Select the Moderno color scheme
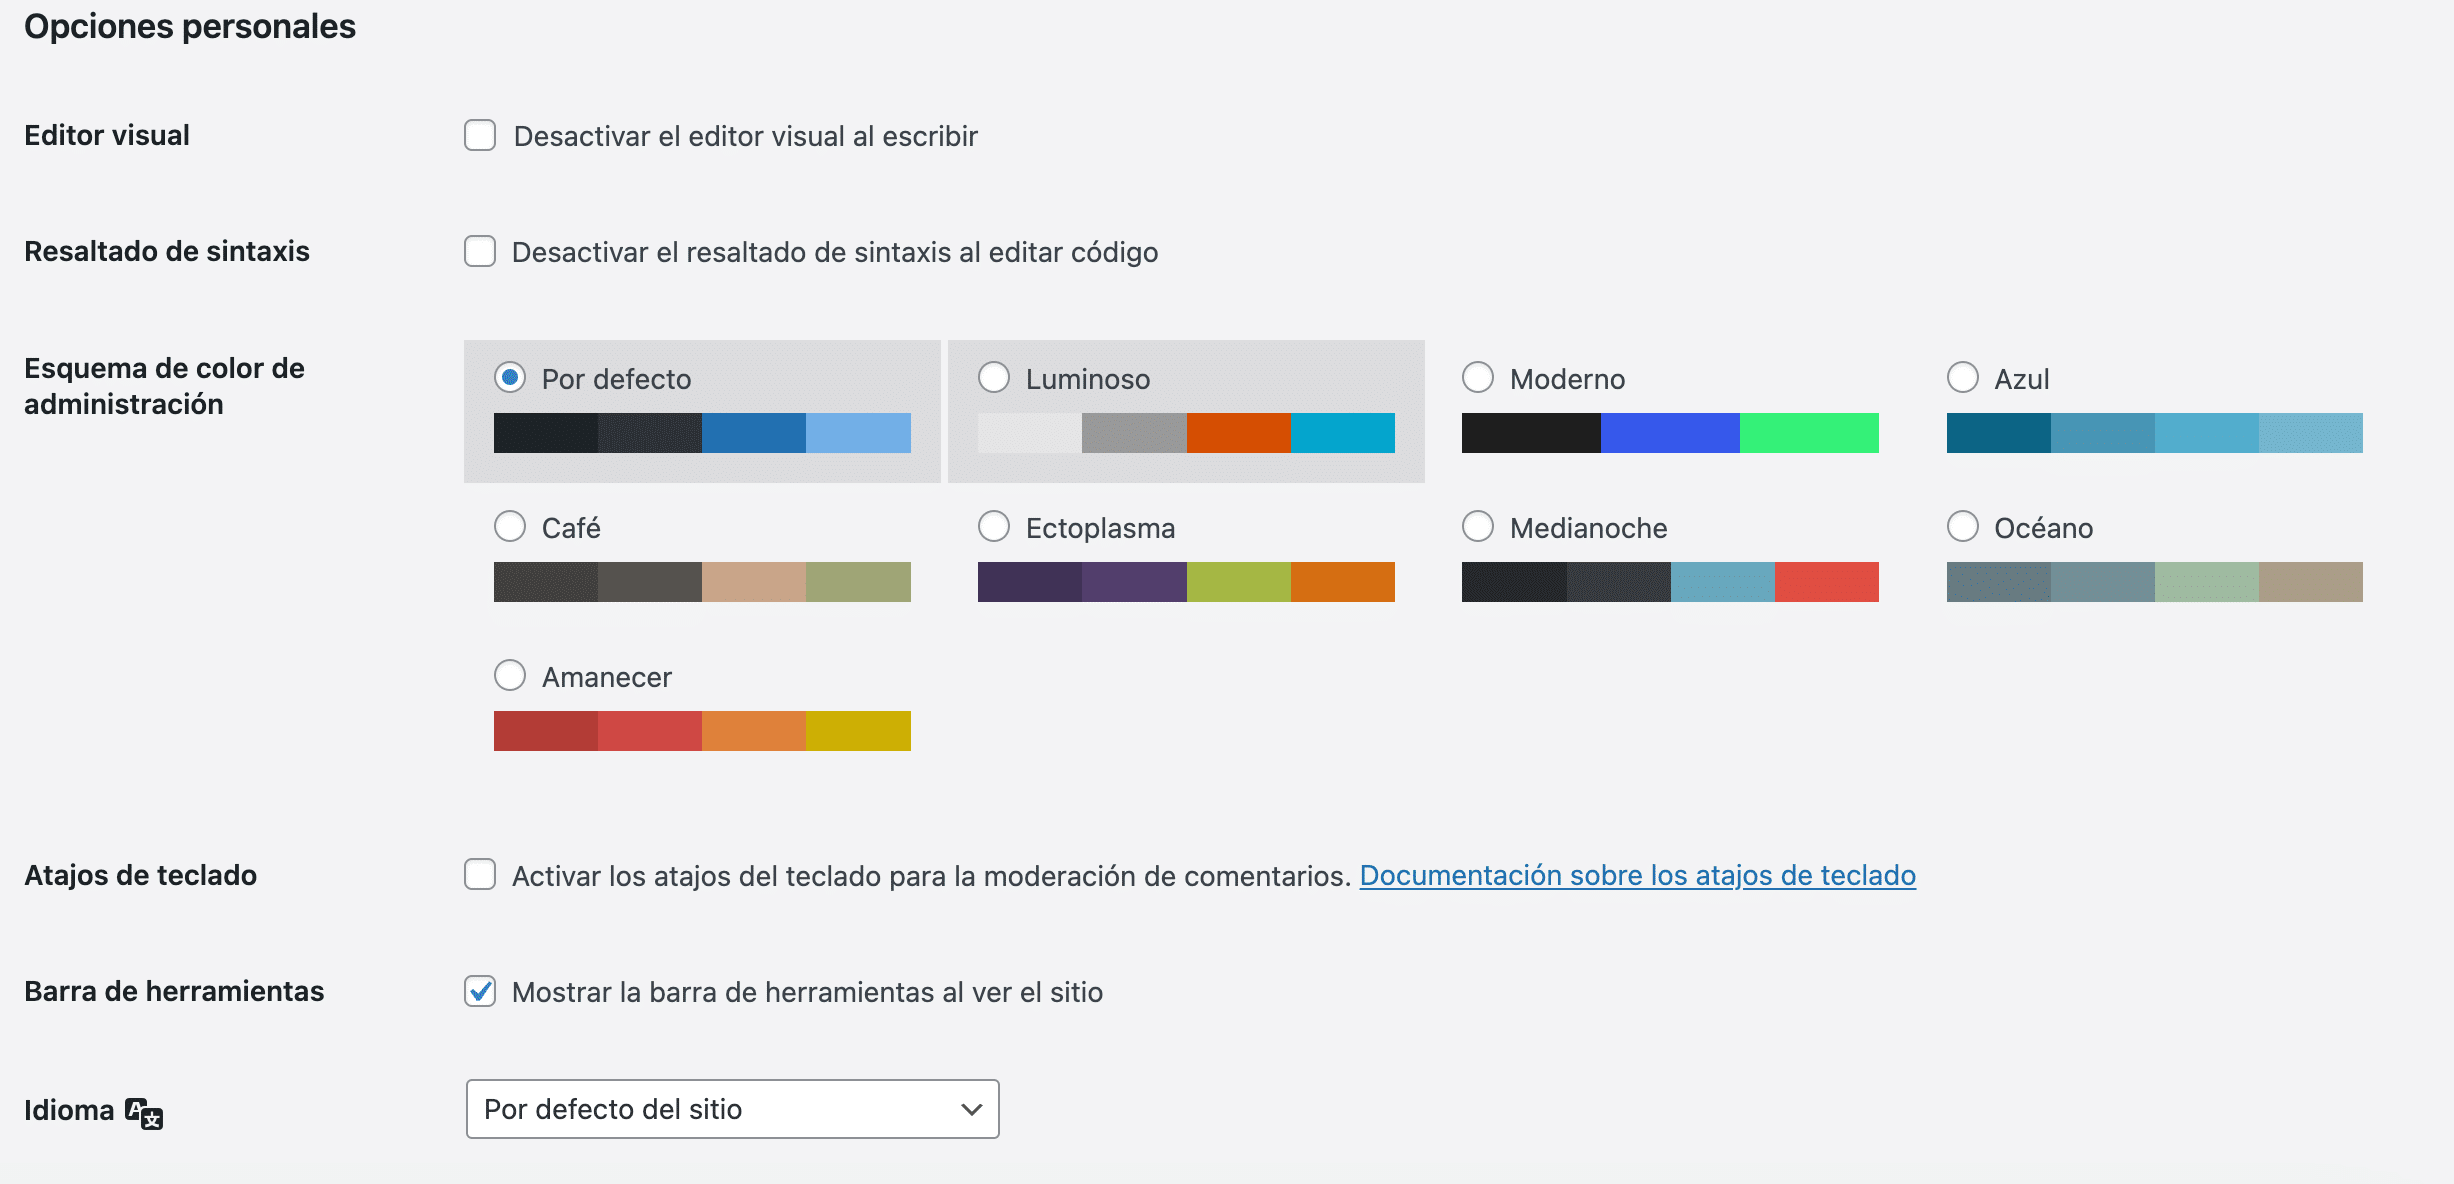Image resolution: width=2454 pixels, height=1184 pixels. [1478, 378]
